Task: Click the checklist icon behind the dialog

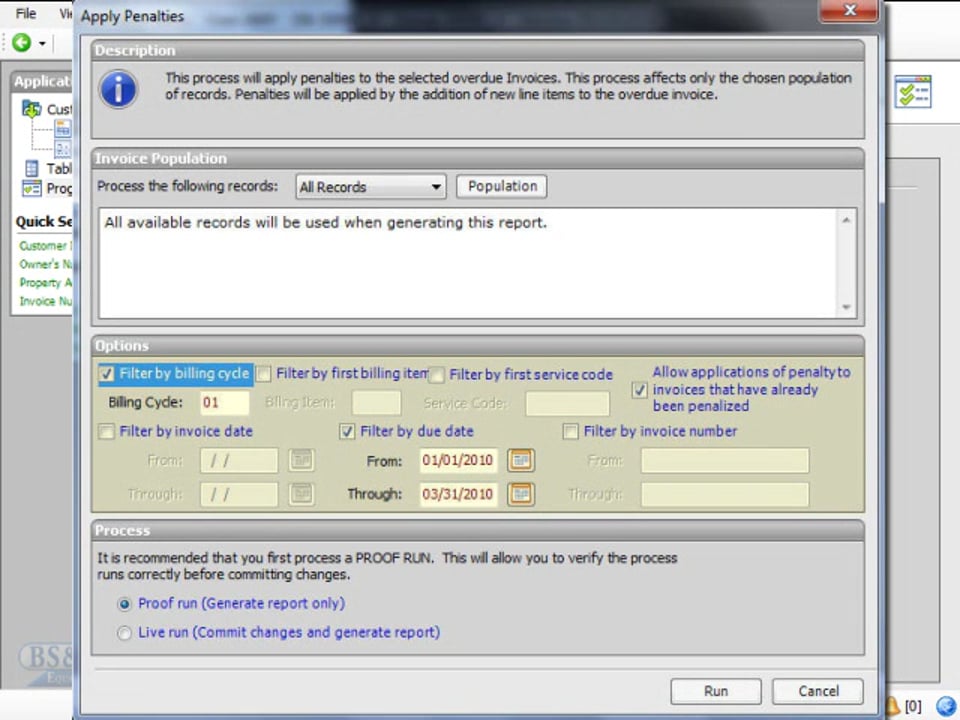Action: (912, 91)
